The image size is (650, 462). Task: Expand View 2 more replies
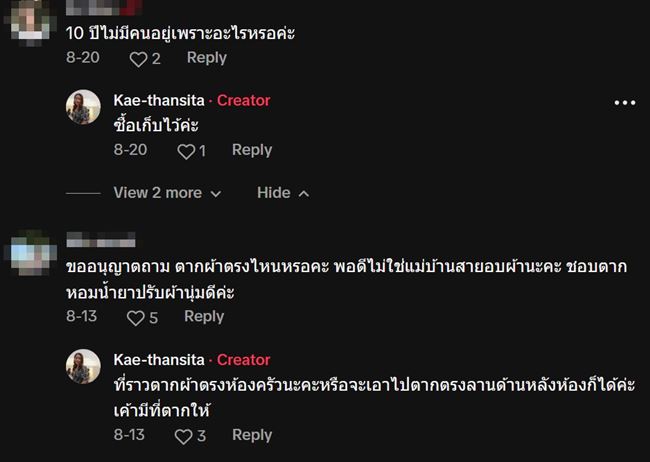coord(167,193)
